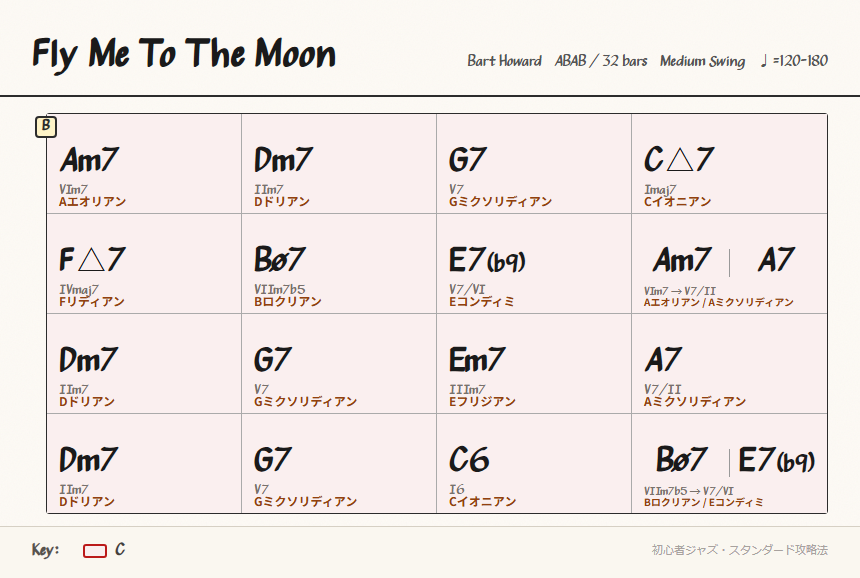Click the Aエオリアン scale label
Viewport: 860px width, 578px height.
click(93, 202)
